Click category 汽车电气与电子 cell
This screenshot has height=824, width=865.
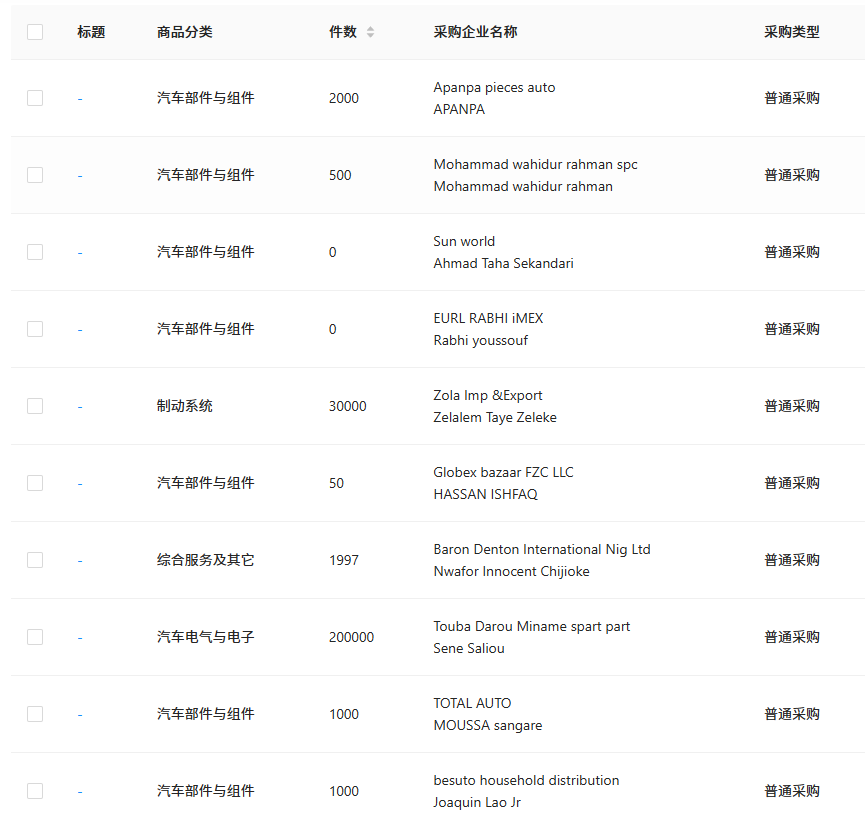click(205, 637)
